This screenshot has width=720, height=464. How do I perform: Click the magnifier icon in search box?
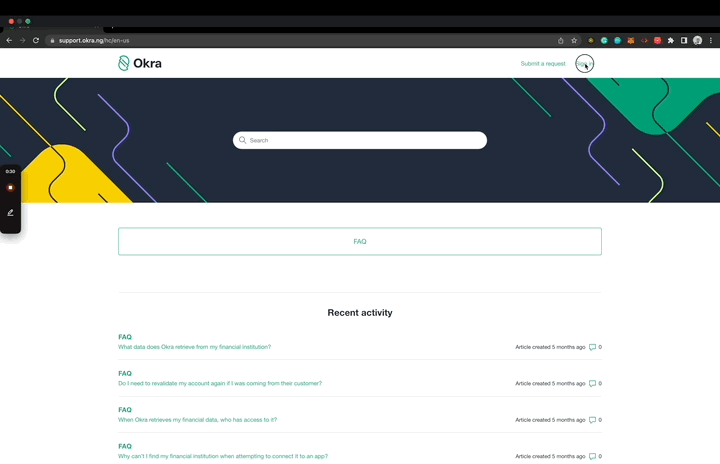(242, 140)
